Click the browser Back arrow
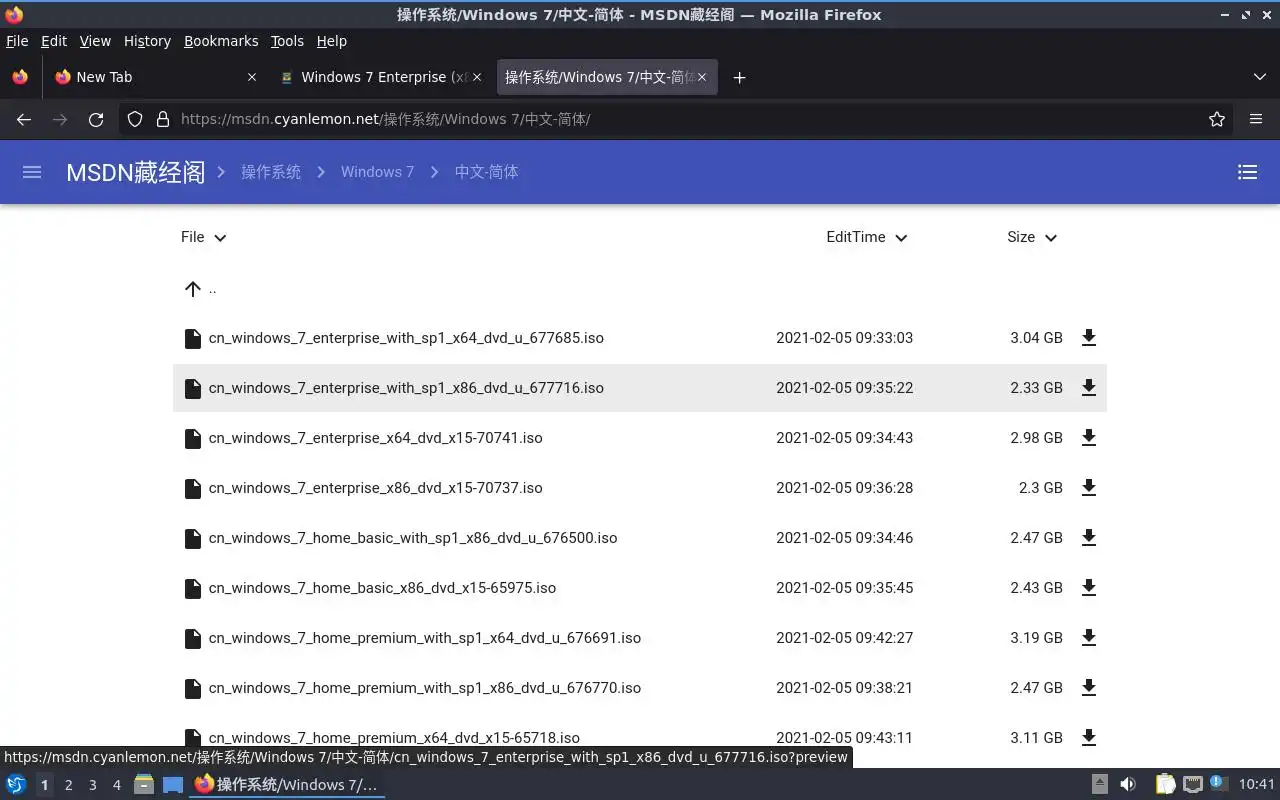Viewport: 1280px width, 800px height. [24, 119]
